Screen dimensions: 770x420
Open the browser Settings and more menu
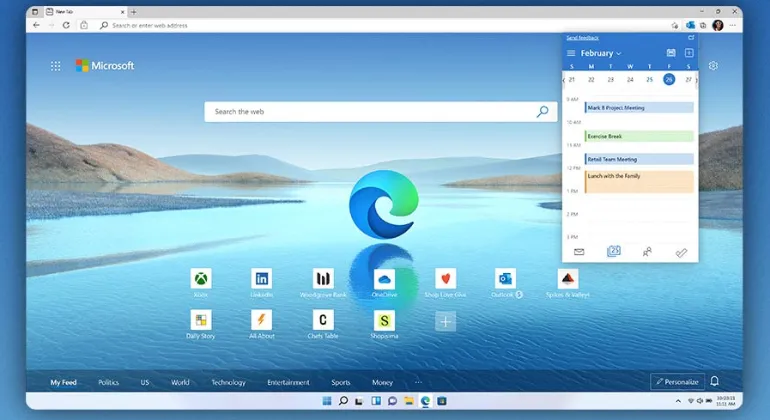(x=733, y=25)
